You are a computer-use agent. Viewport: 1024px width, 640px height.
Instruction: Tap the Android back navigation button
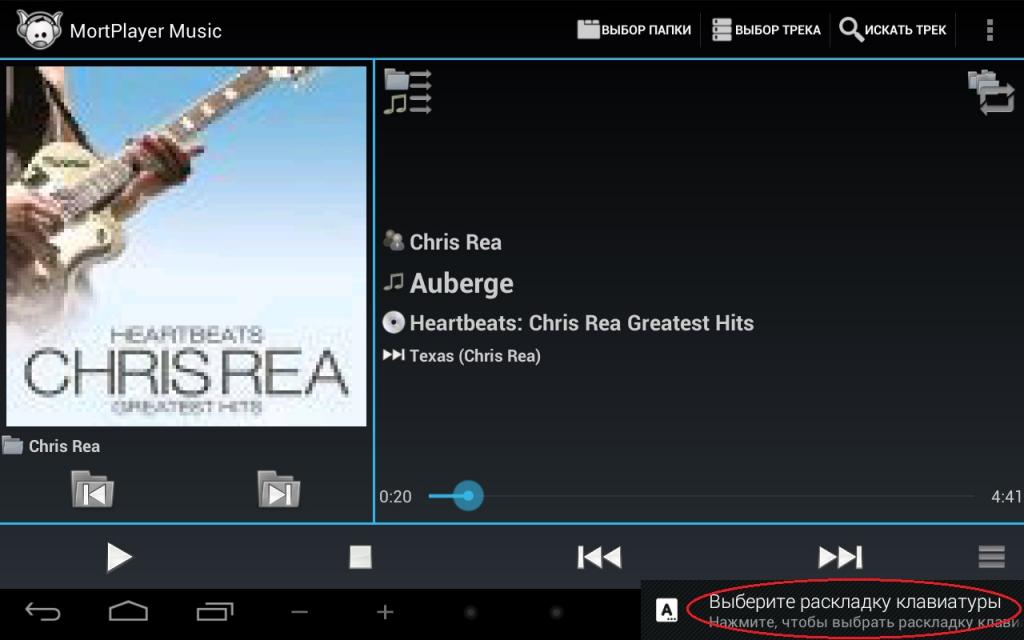coord(43,612)
